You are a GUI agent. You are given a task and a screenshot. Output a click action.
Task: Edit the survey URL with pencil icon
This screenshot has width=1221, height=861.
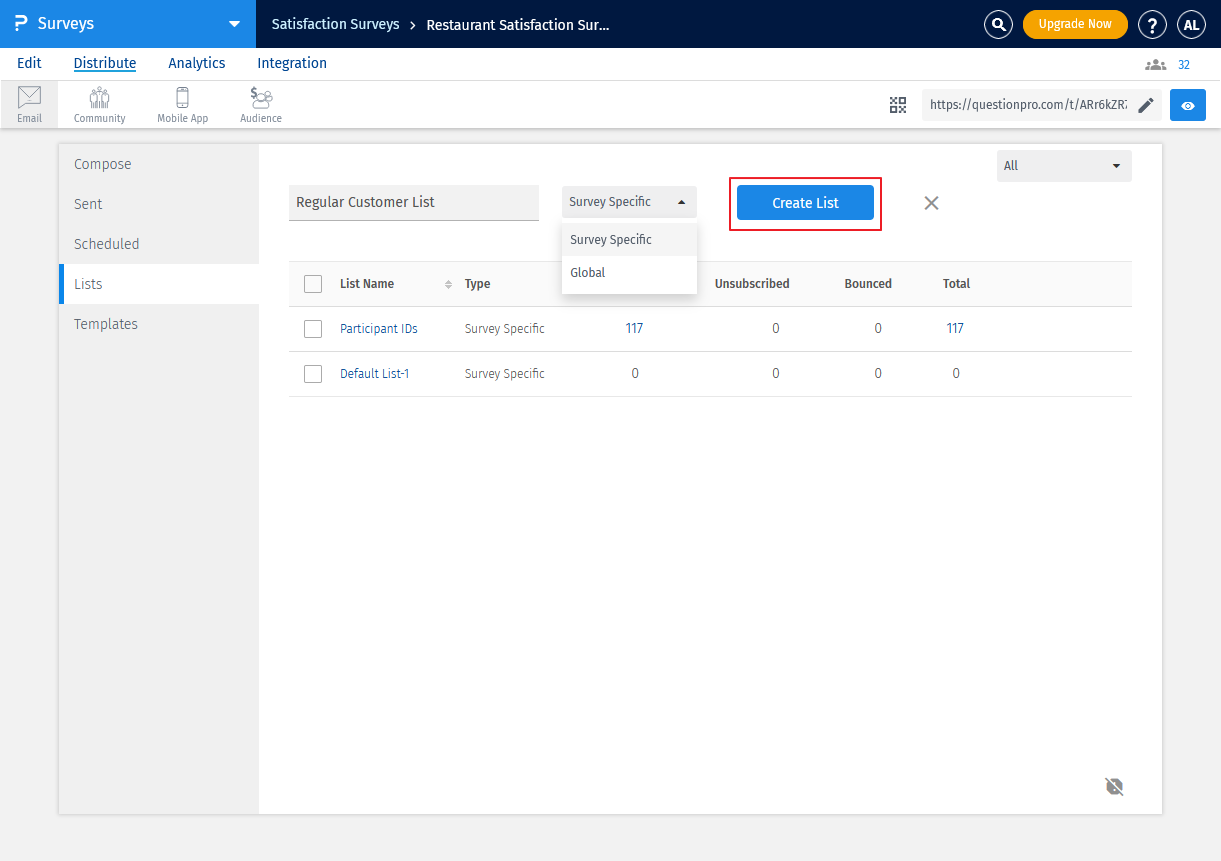coord(1146,105)
